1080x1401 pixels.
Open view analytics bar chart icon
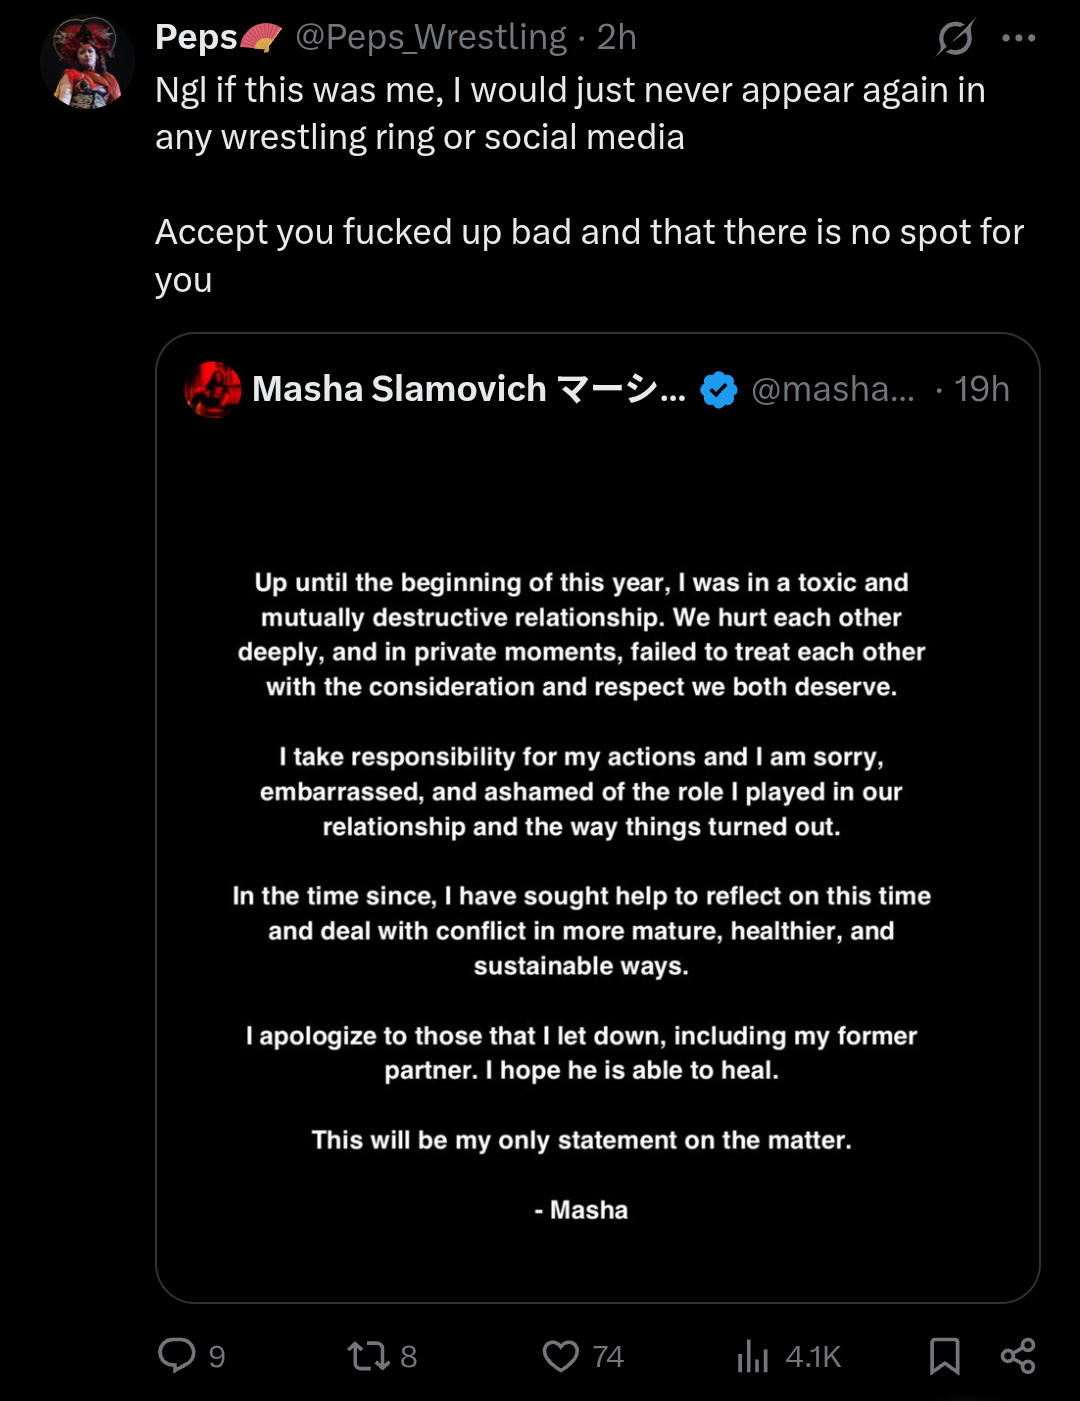752,1356
